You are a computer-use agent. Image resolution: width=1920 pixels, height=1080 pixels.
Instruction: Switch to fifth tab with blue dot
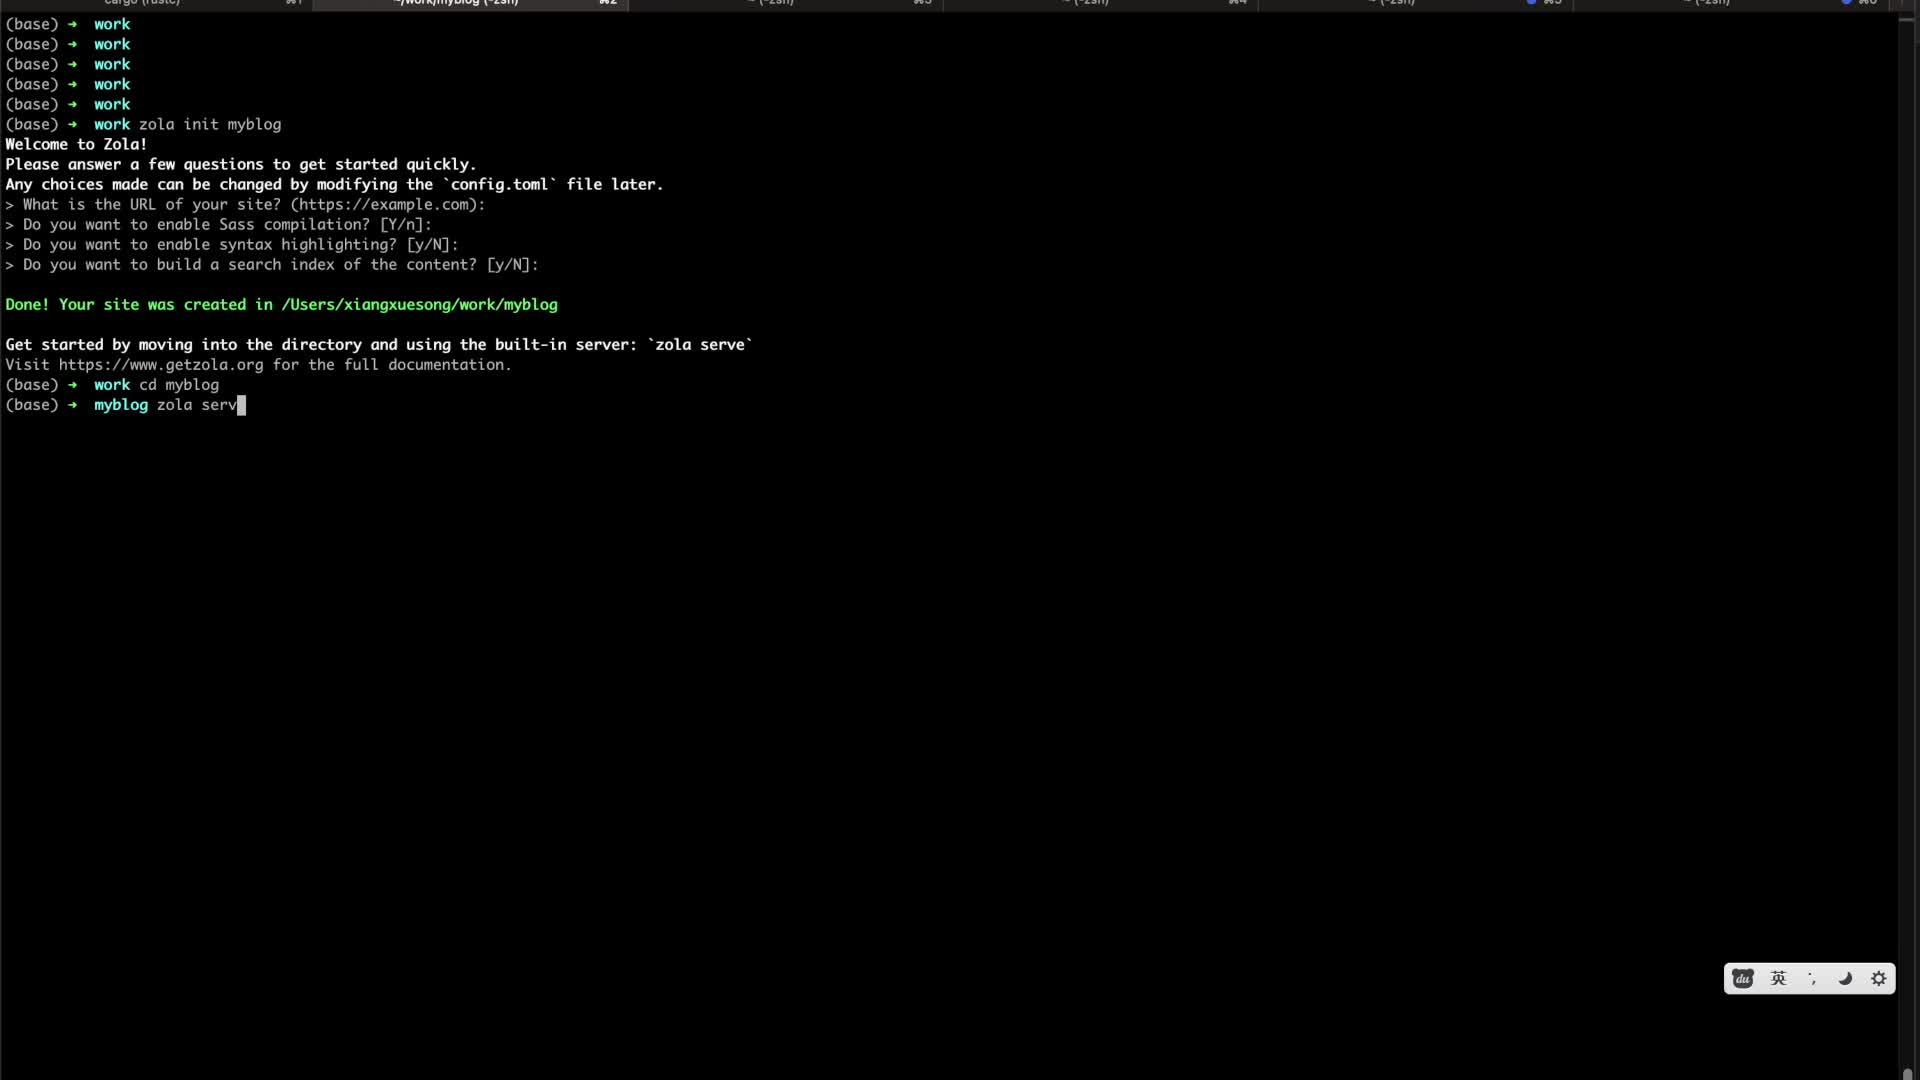coord(1400,3)
